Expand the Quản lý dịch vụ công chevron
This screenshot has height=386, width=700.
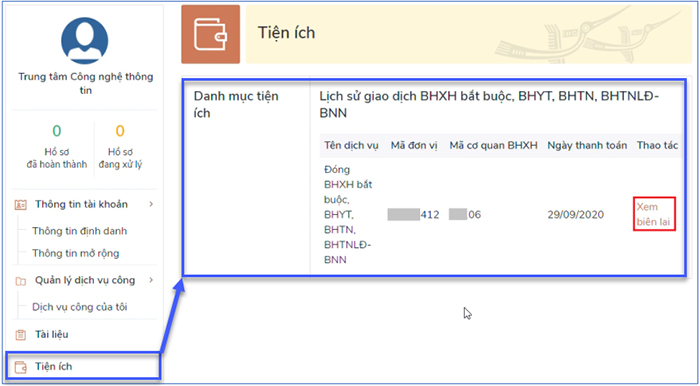pos(151,280)
